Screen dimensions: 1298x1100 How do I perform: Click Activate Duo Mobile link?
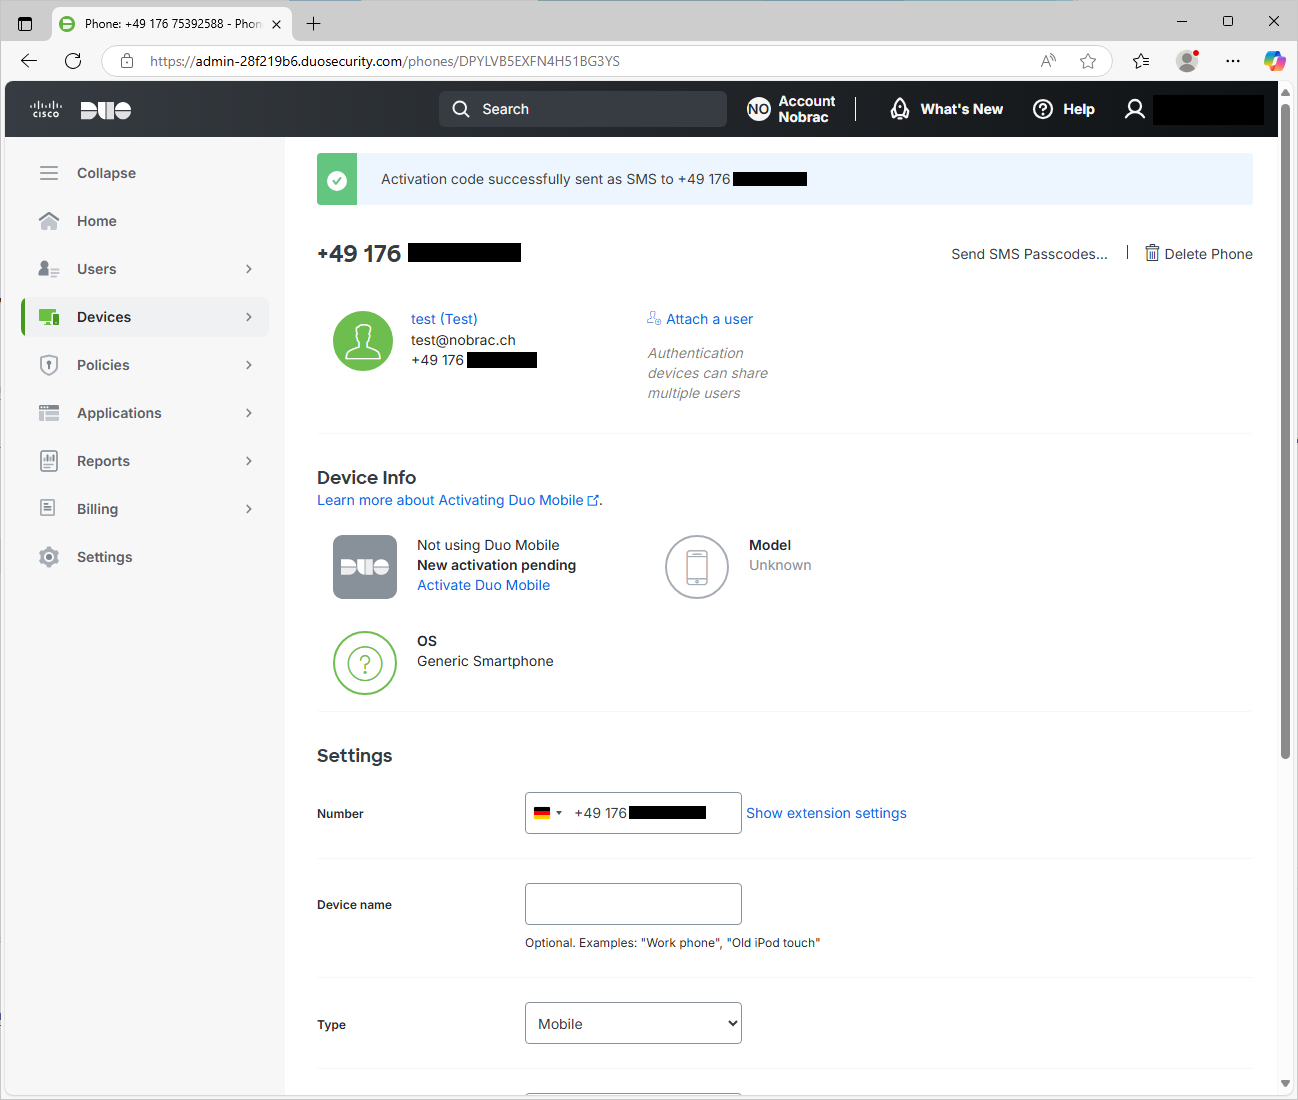click(483, 585)
